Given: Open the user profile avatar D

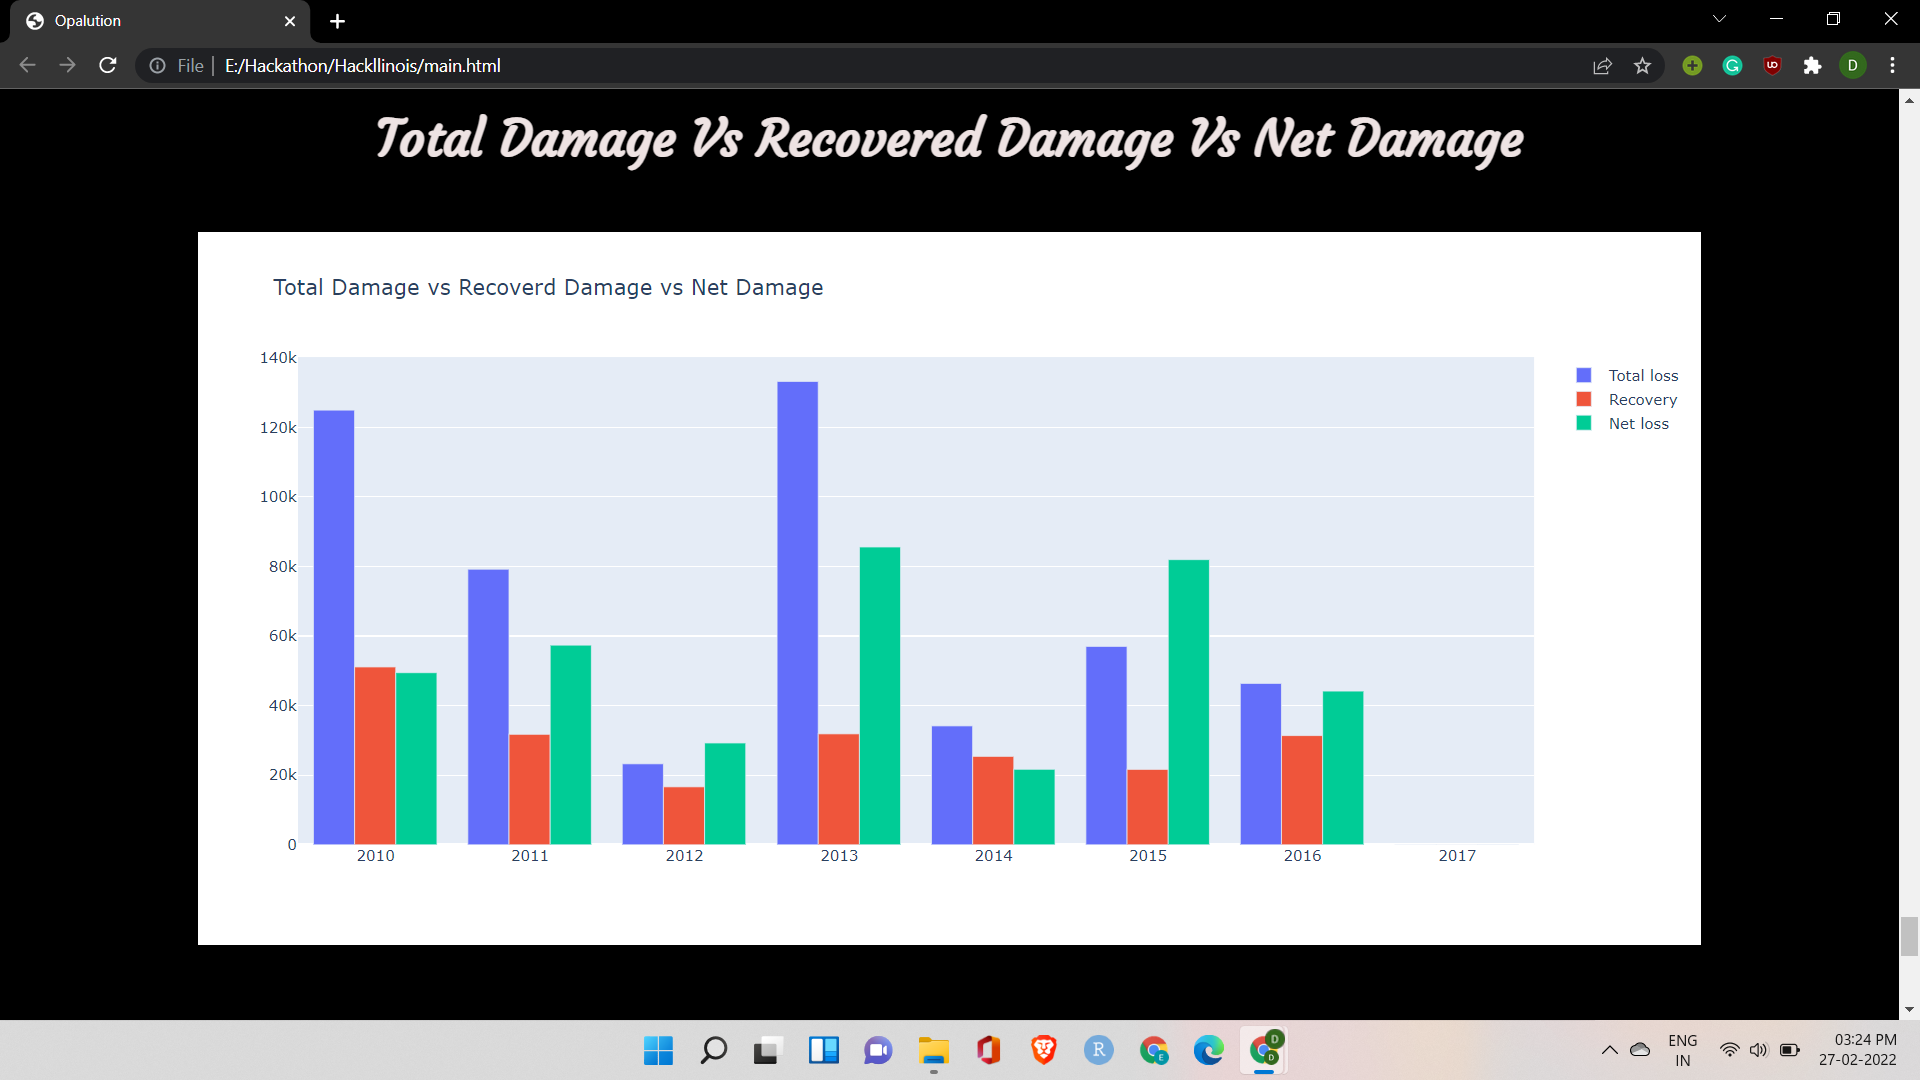Looking at the screenshot, I should point(1852,66).
